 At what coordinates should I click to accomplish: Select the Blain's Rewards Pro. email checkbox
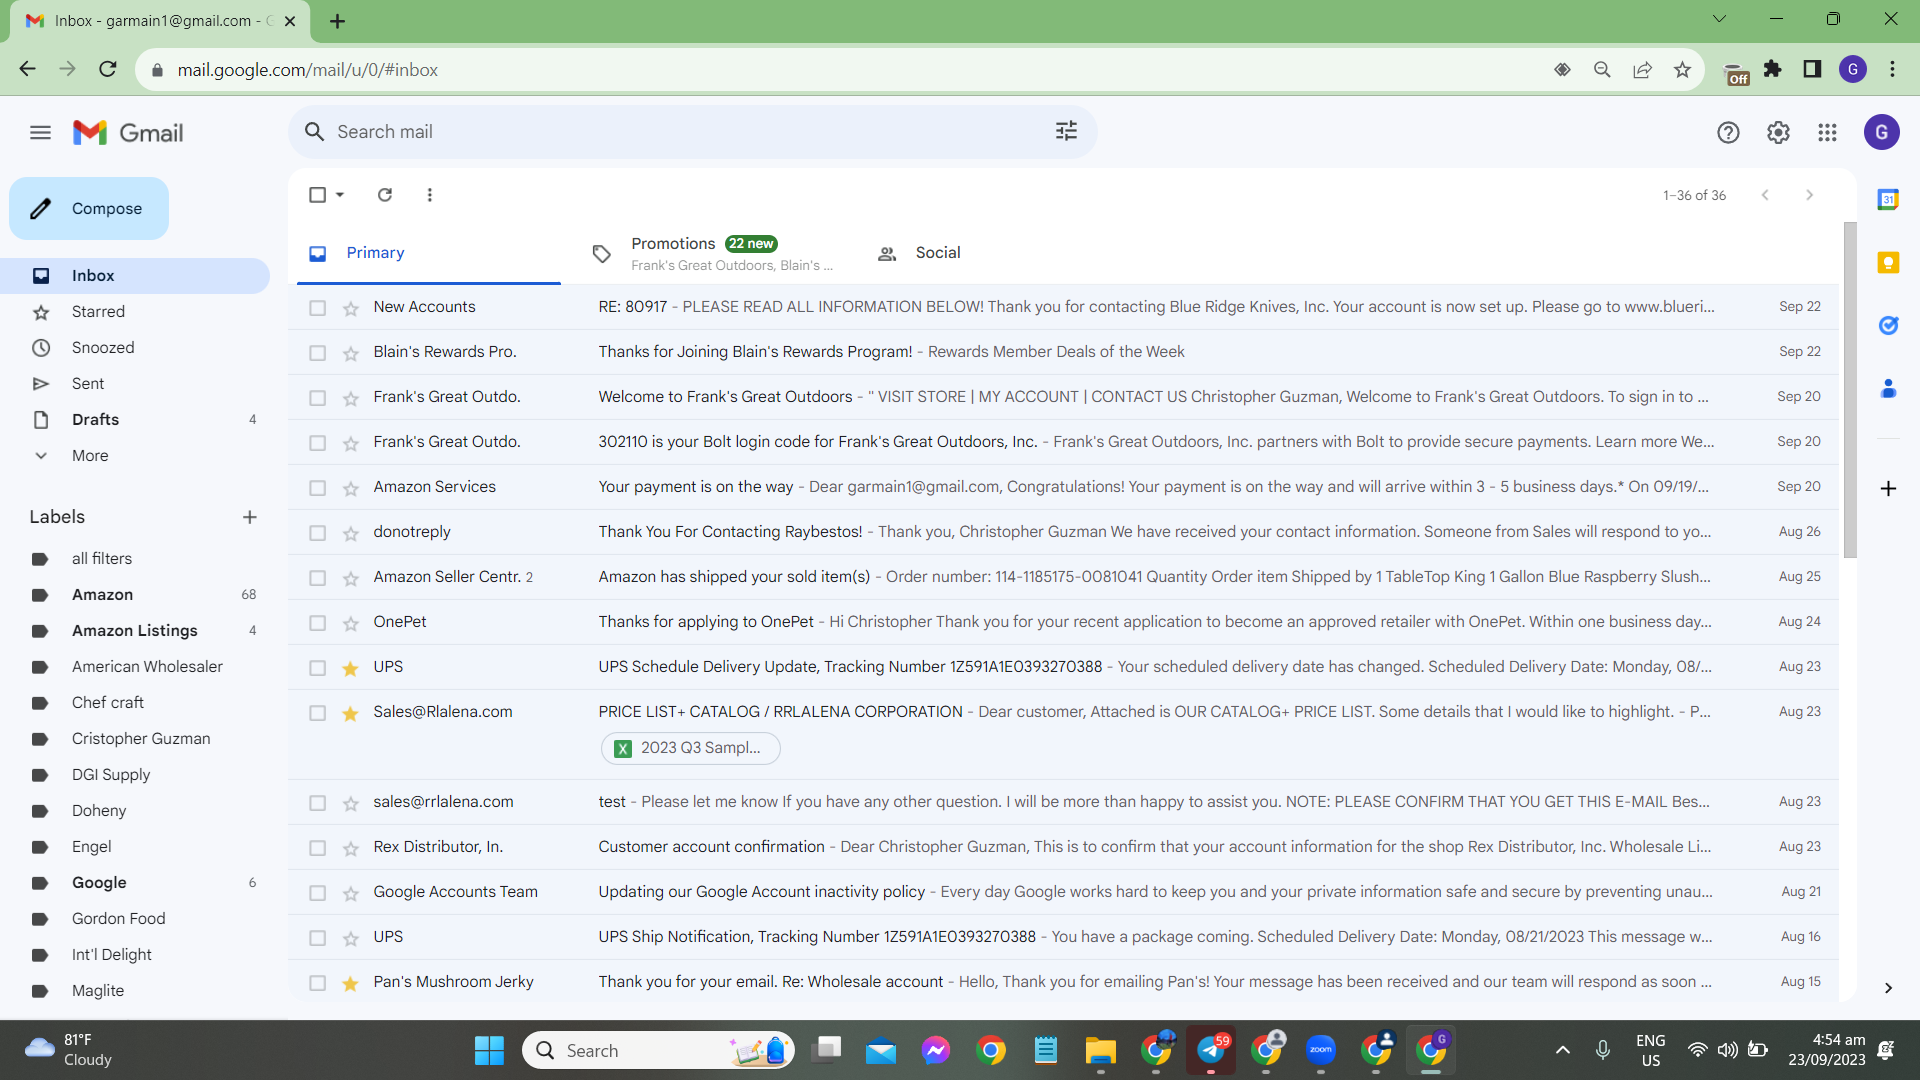(317, 353)
